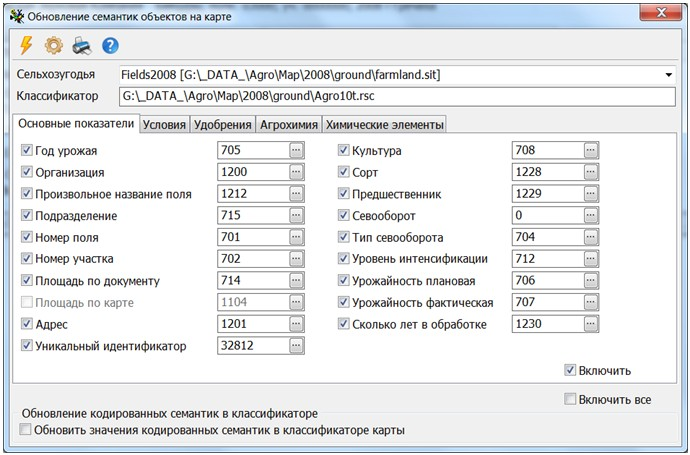Switch to the Удобрения tab
Viewport: 690px width, 455px height.
point(222,125)
